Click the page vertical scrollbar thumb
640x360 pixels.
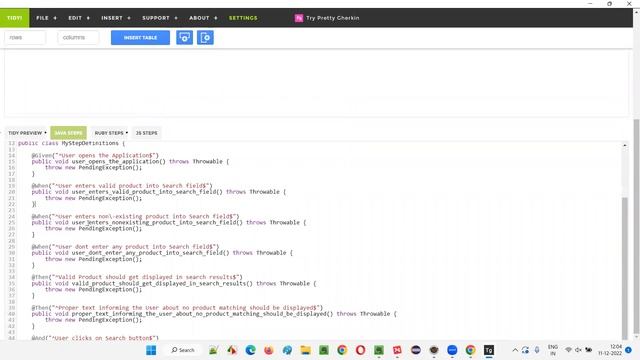[636, 227]
